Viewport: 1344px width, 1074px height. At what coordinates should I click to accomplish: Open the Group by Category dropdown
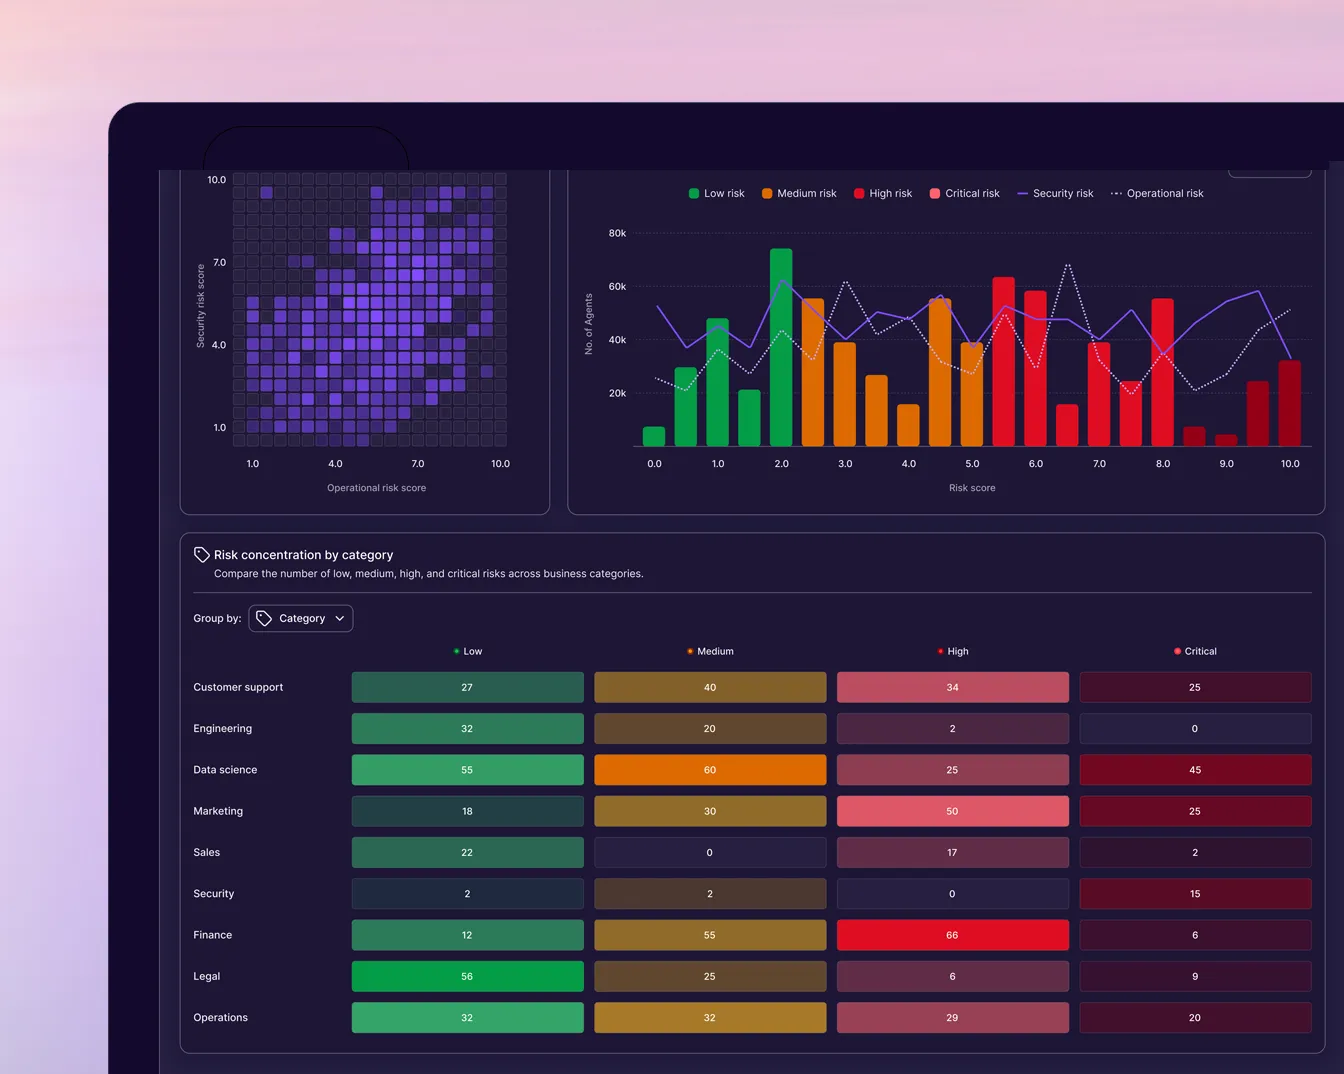(x=300, y=618)
